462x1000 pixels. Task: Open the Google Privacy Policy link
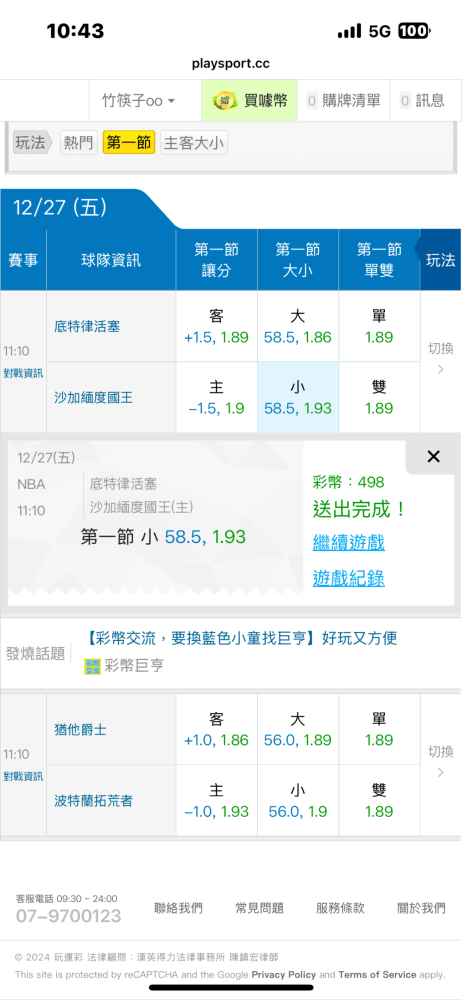283,974
